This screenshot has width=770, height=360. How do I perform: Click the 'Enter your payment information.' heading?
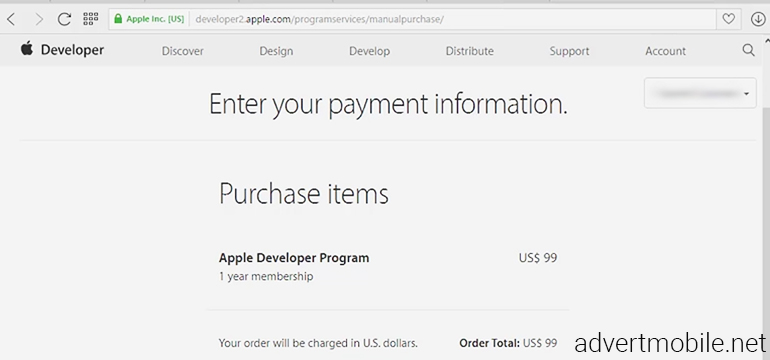(x=388, y=105)
